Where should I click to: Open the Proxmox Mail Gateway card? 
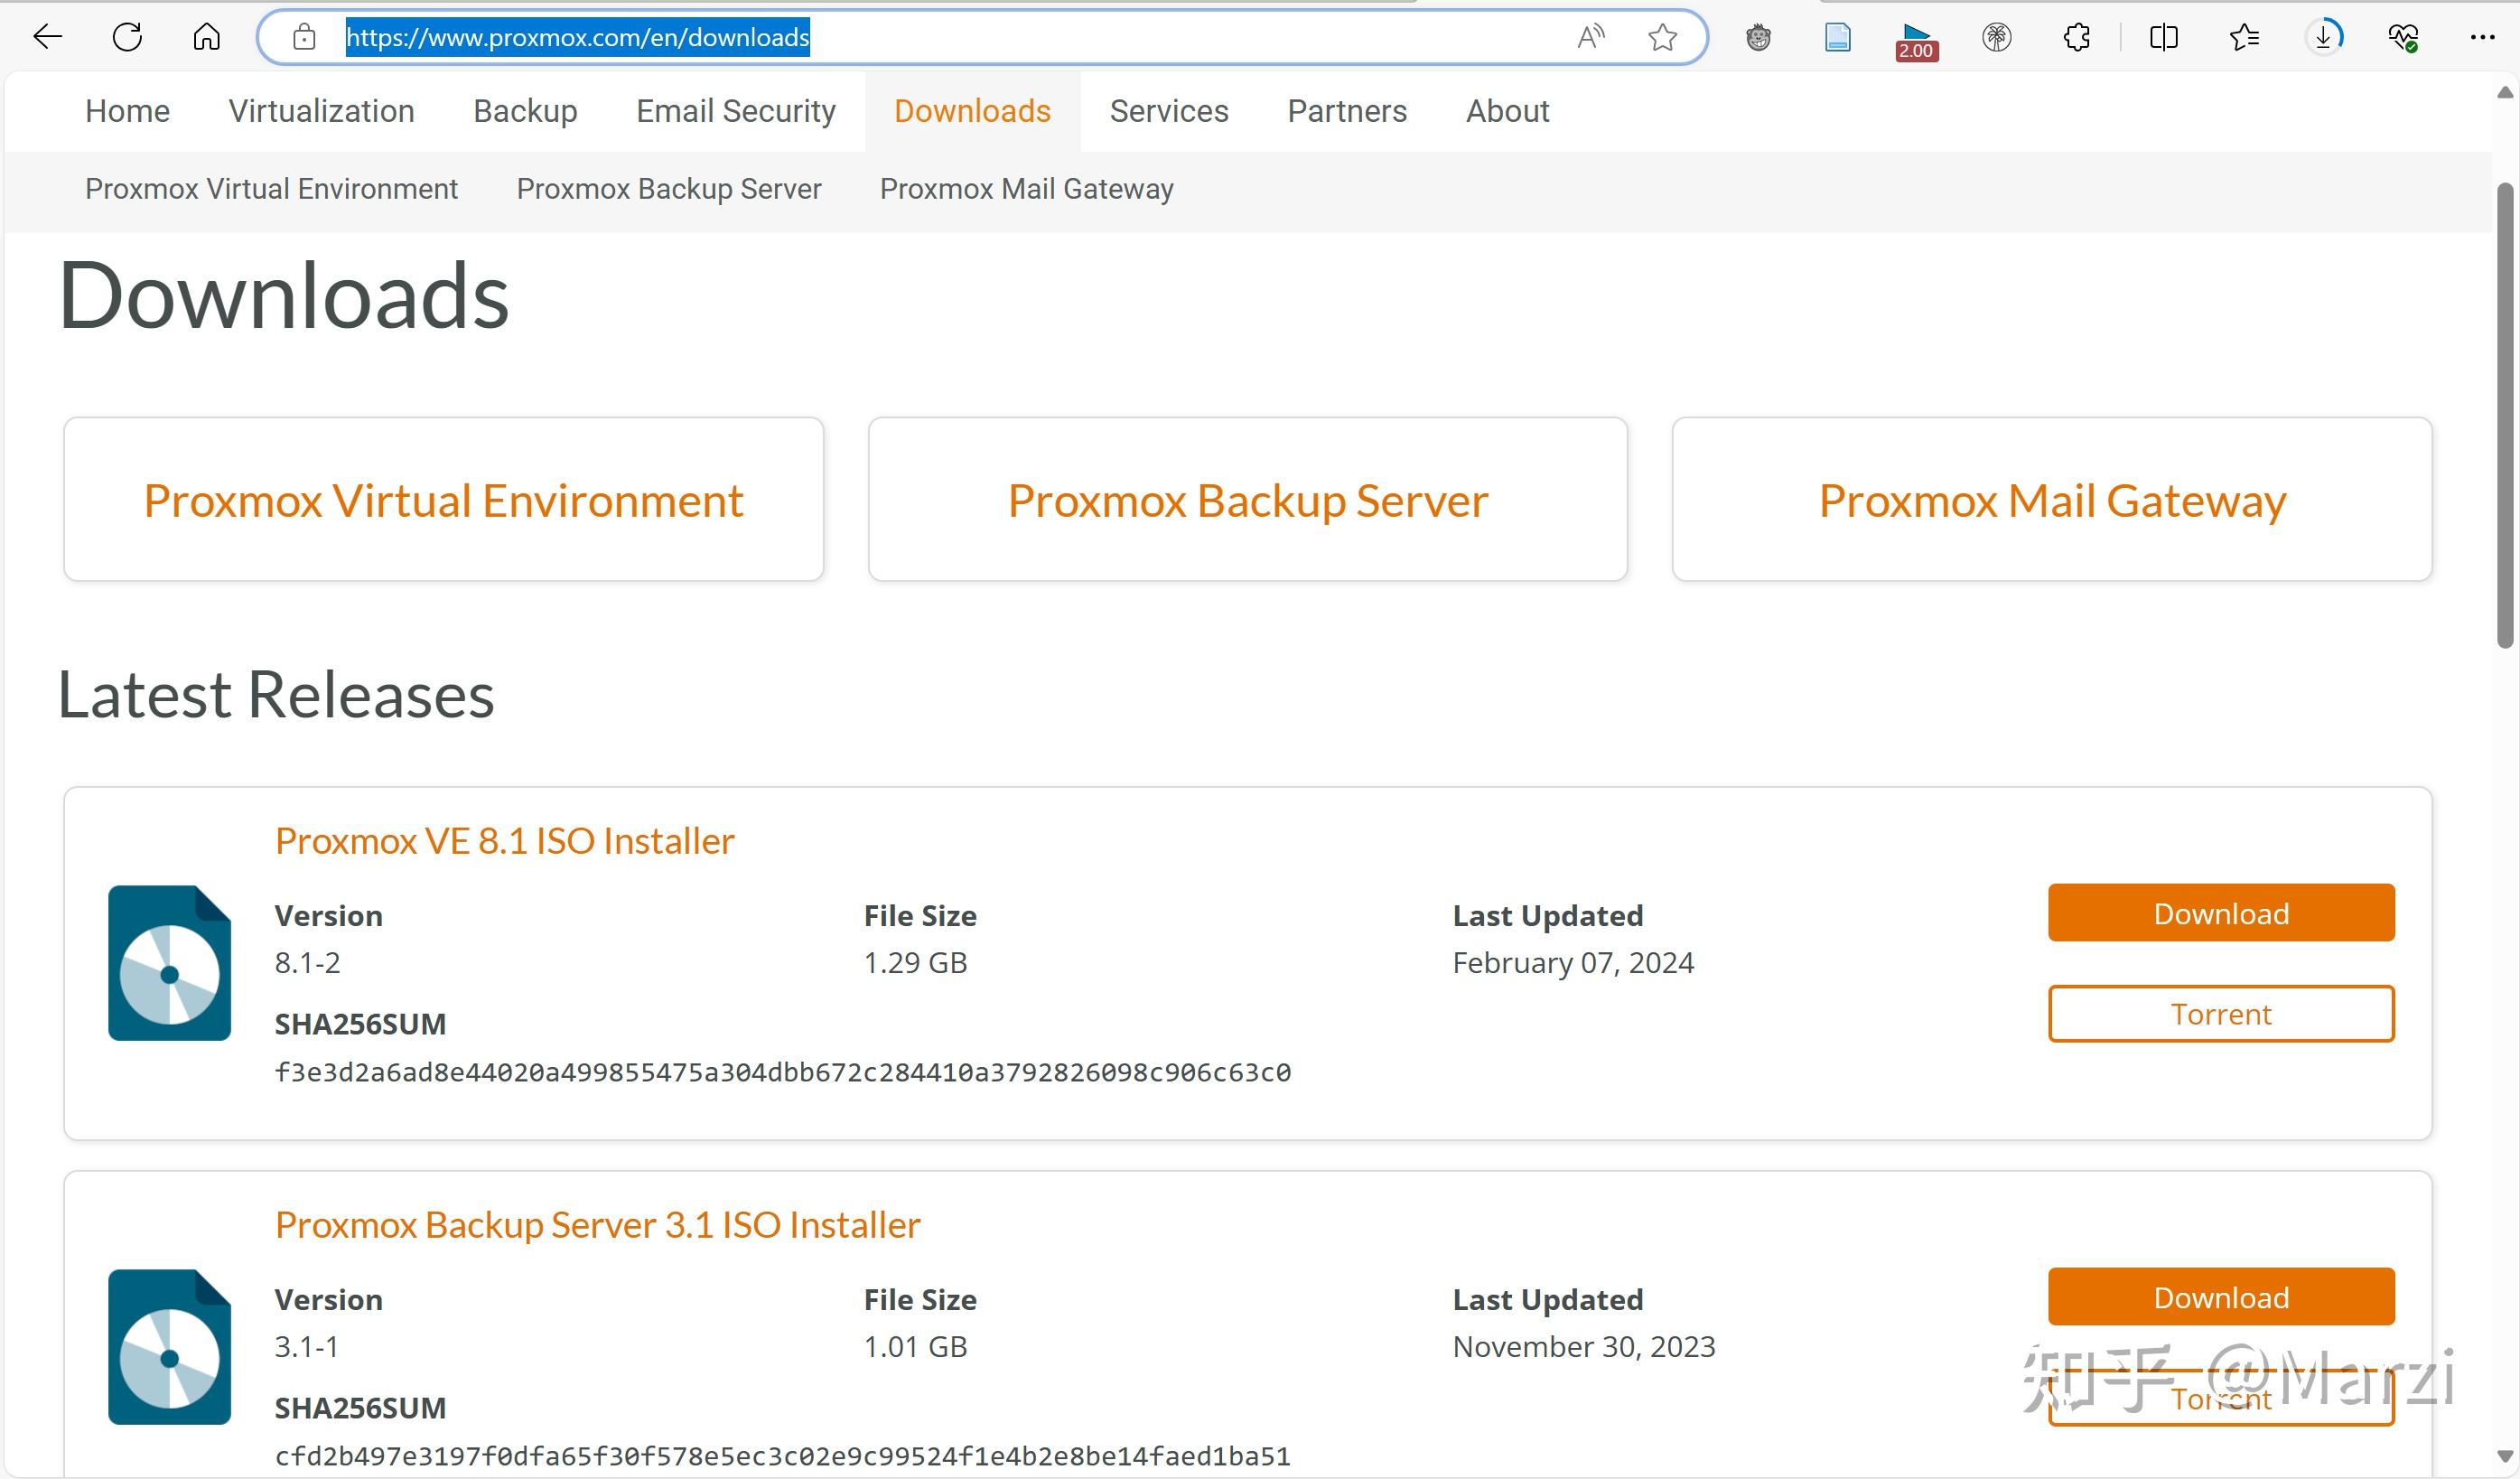[x=2051, y=500]
